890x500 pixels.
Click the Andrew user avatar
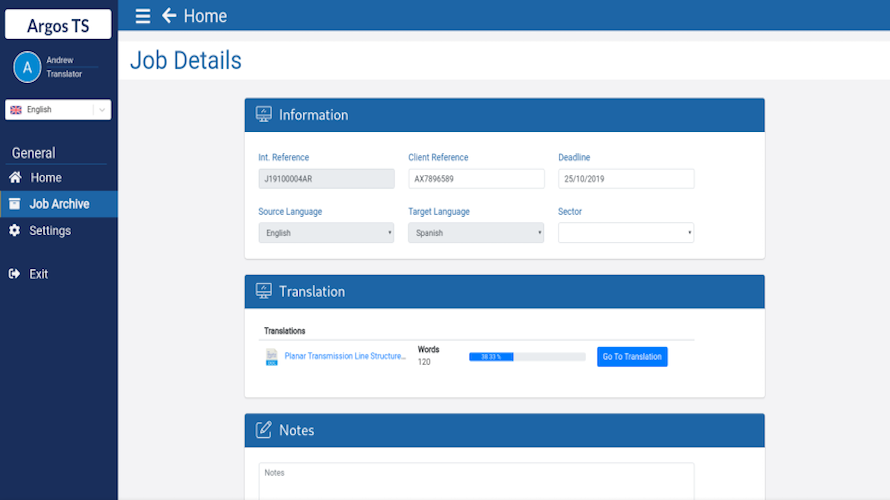click(27, 67)
